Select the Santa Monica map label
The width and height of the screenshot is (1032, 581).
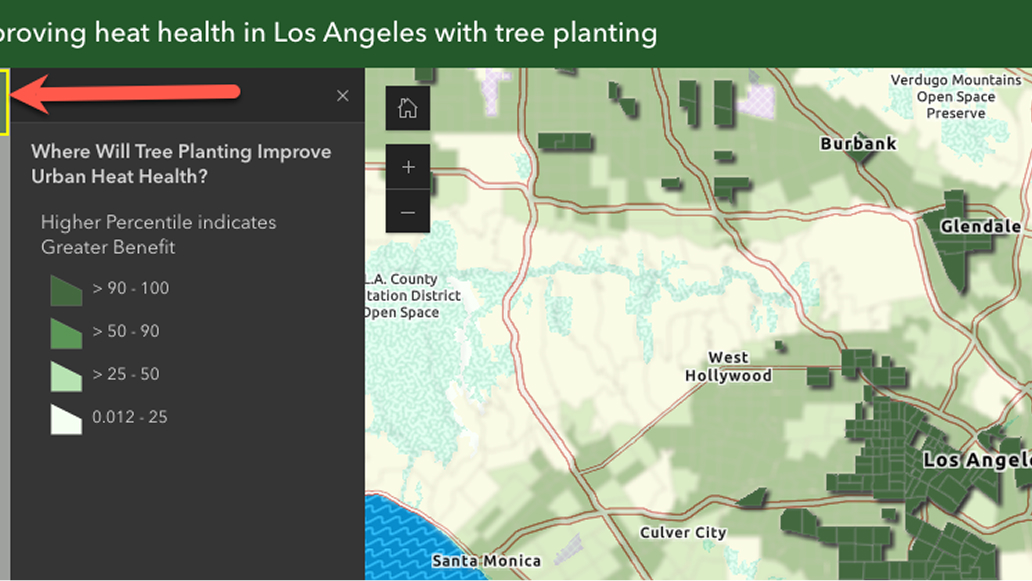coord(486,561)
